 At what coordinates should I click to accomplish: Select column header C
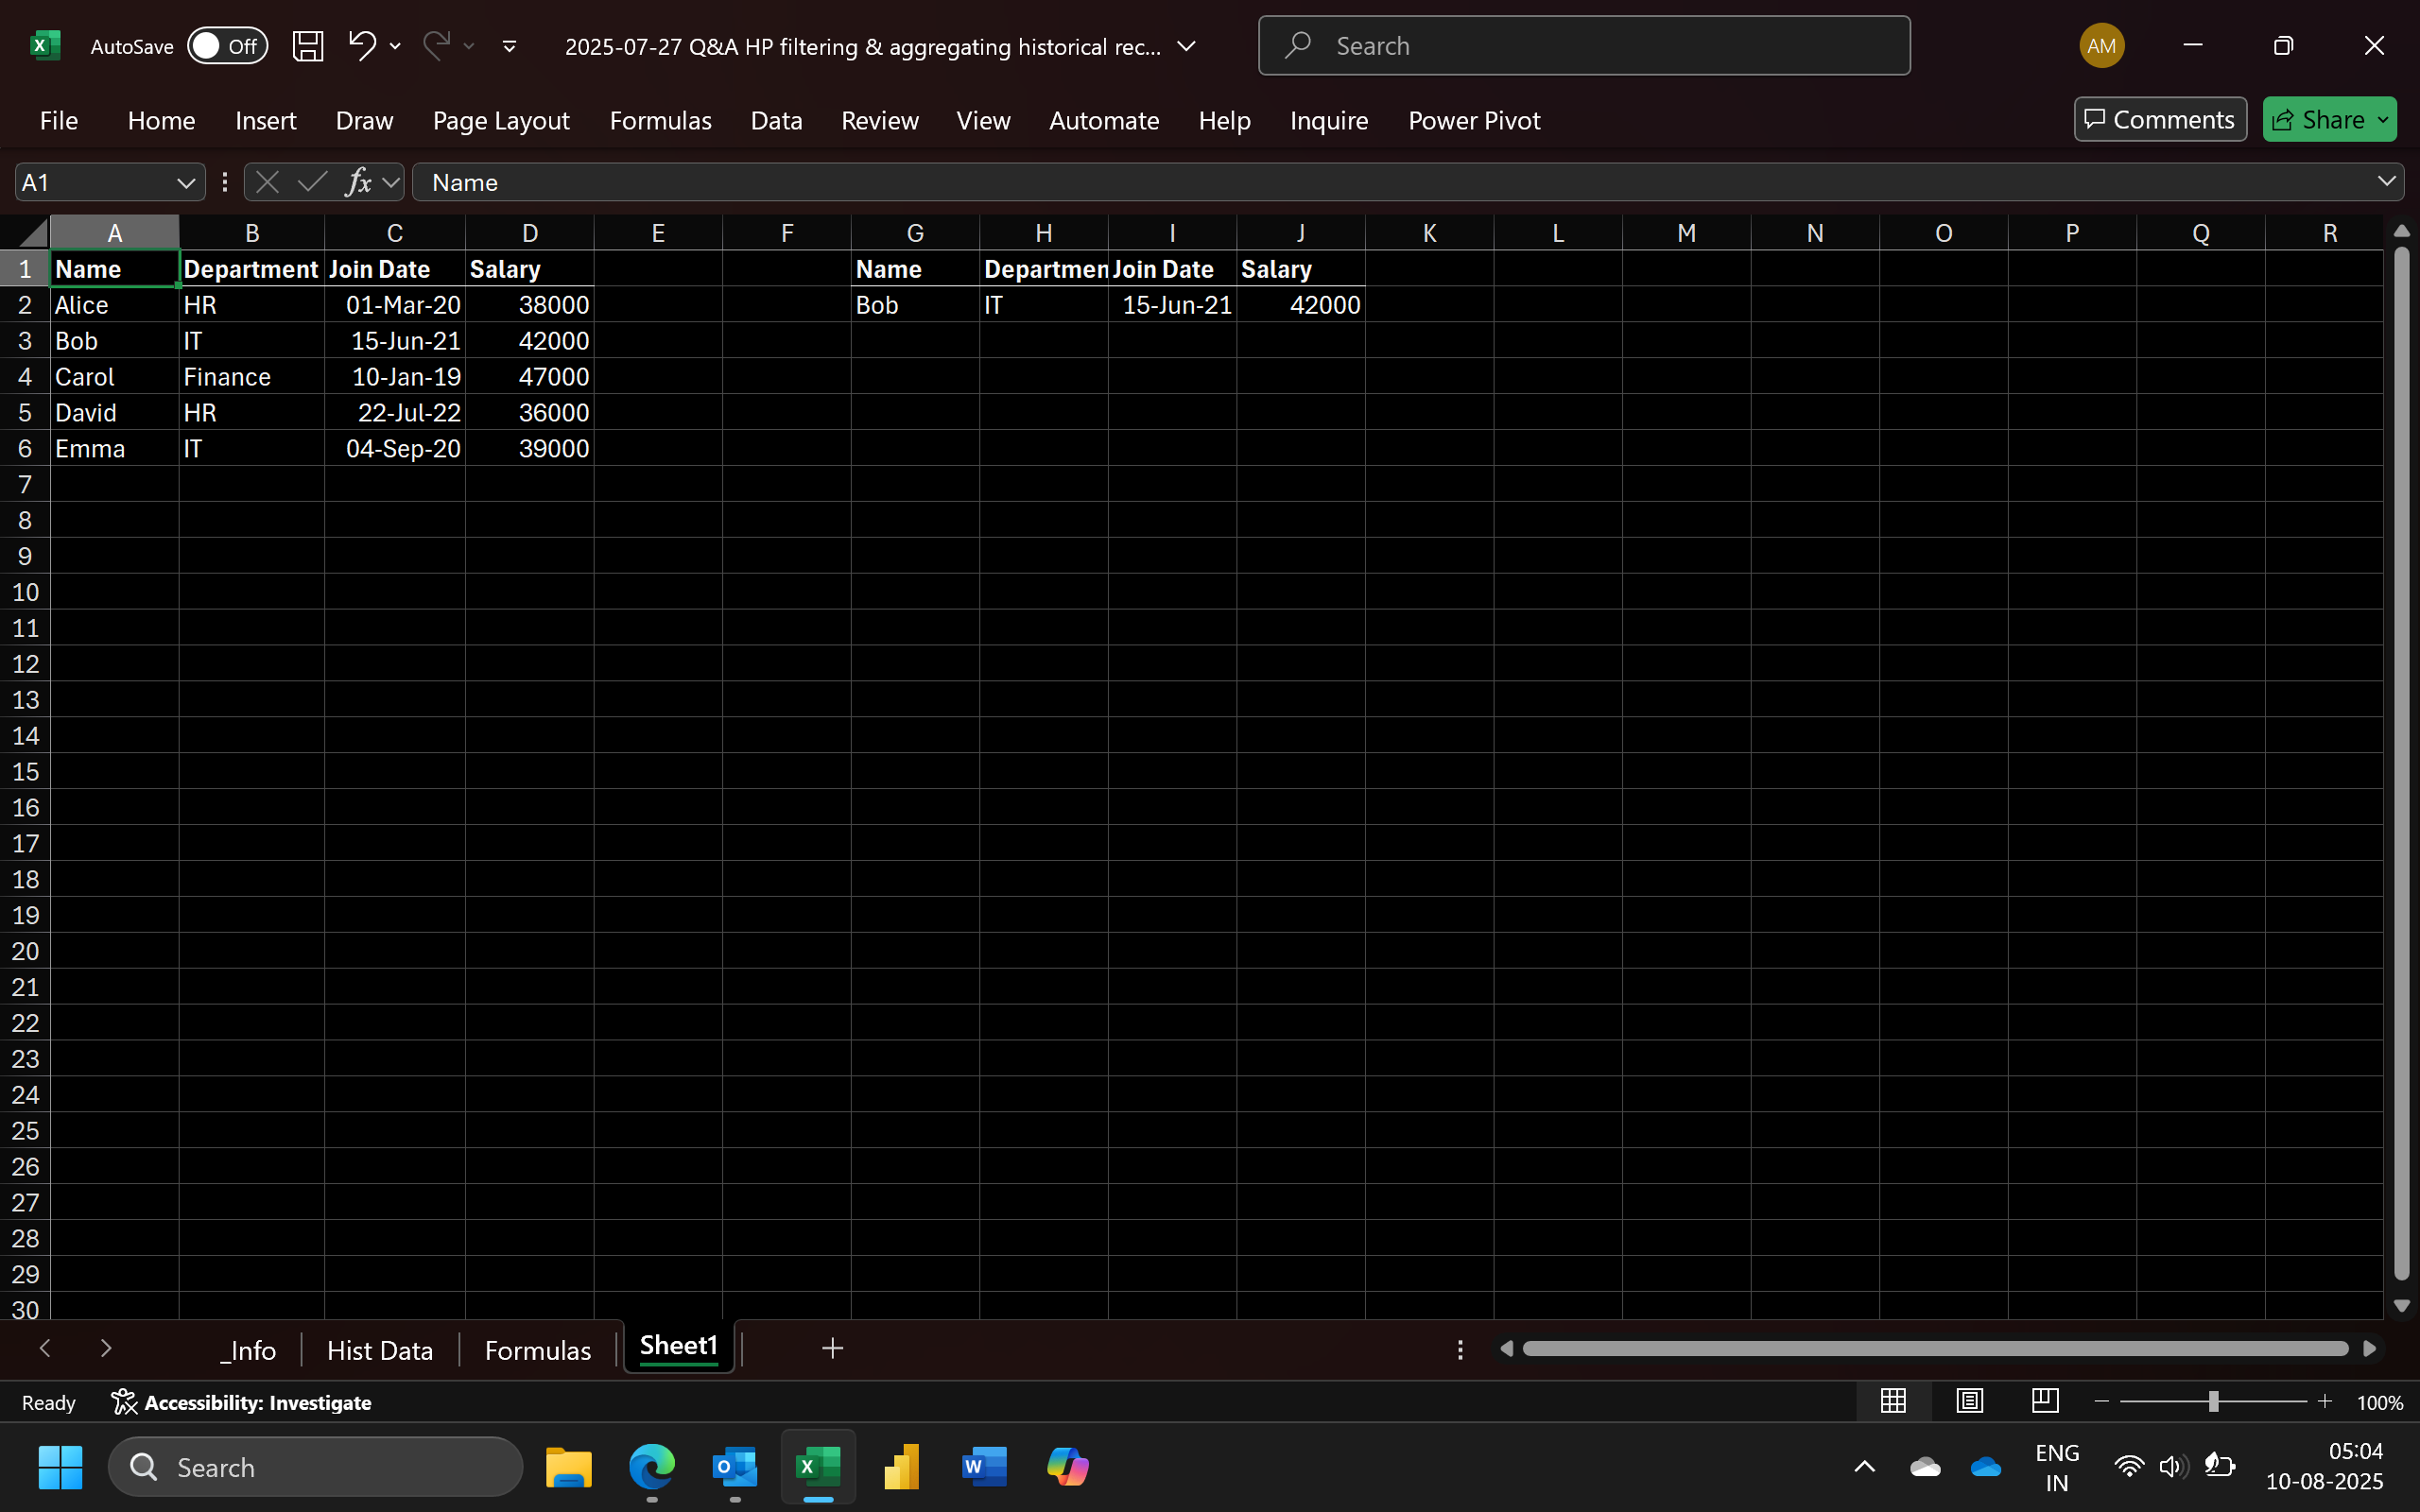394,233
